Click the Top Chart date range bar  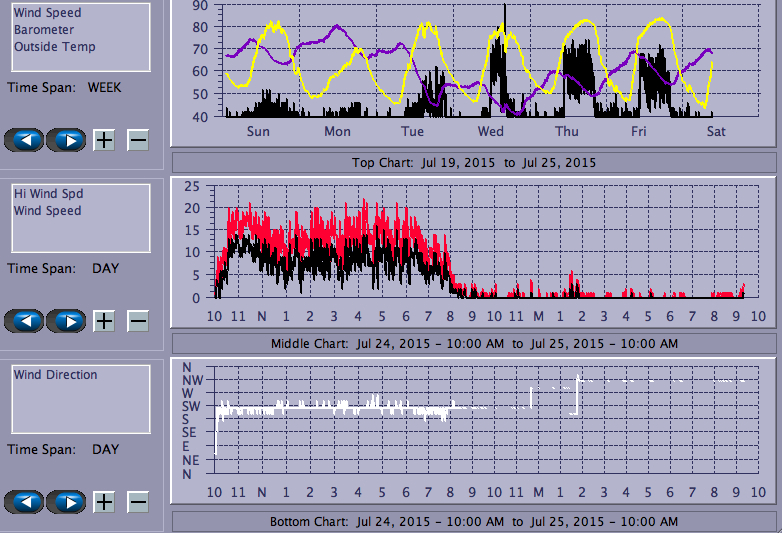[x=474, y=163]
